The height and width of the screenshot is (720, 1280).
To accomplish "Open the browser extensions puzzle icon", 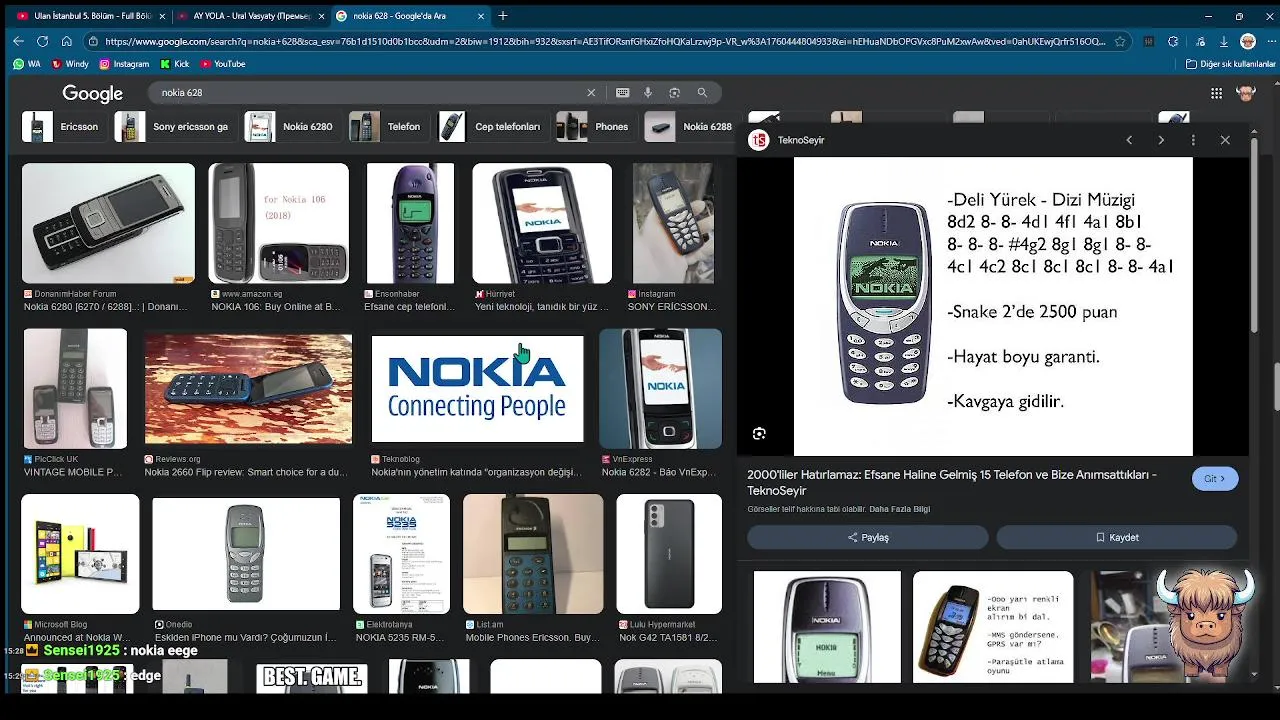I will (1173, 42).
